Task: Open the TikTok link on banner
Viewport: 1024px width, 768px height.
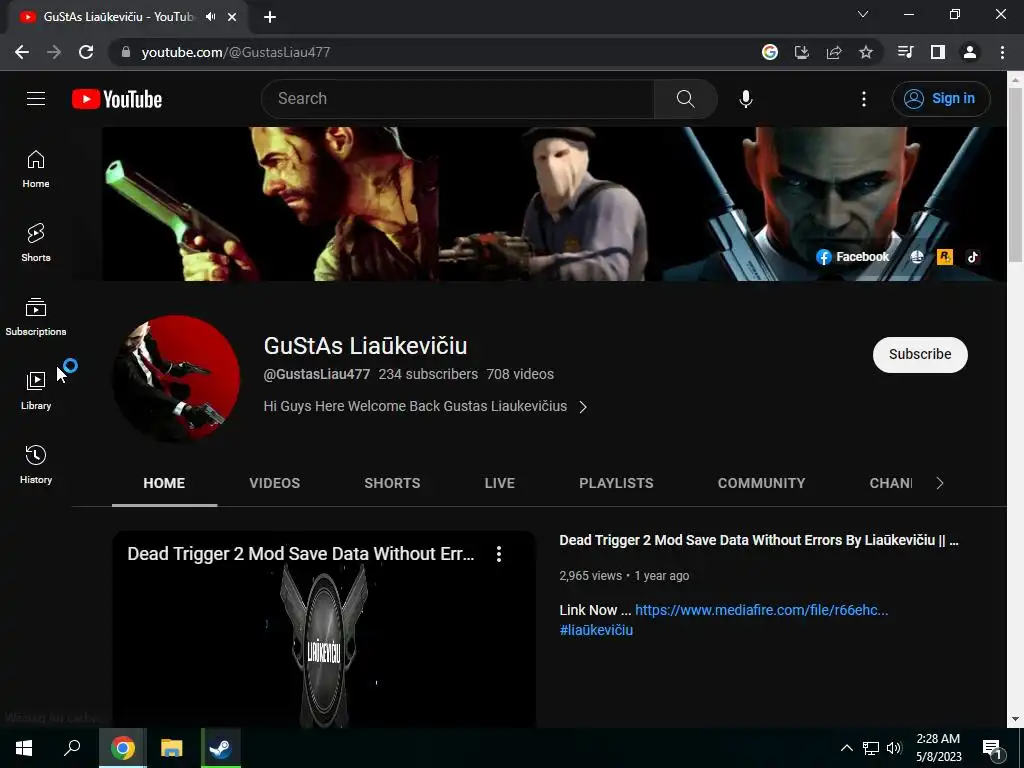Action: (x=972, y=257)
